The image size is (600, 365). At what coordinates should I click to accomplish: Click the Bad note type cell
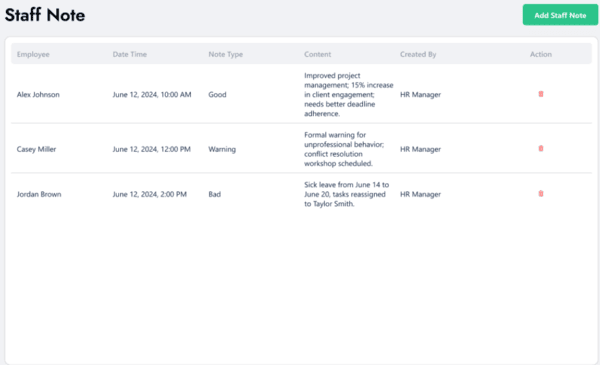[214, 194]
